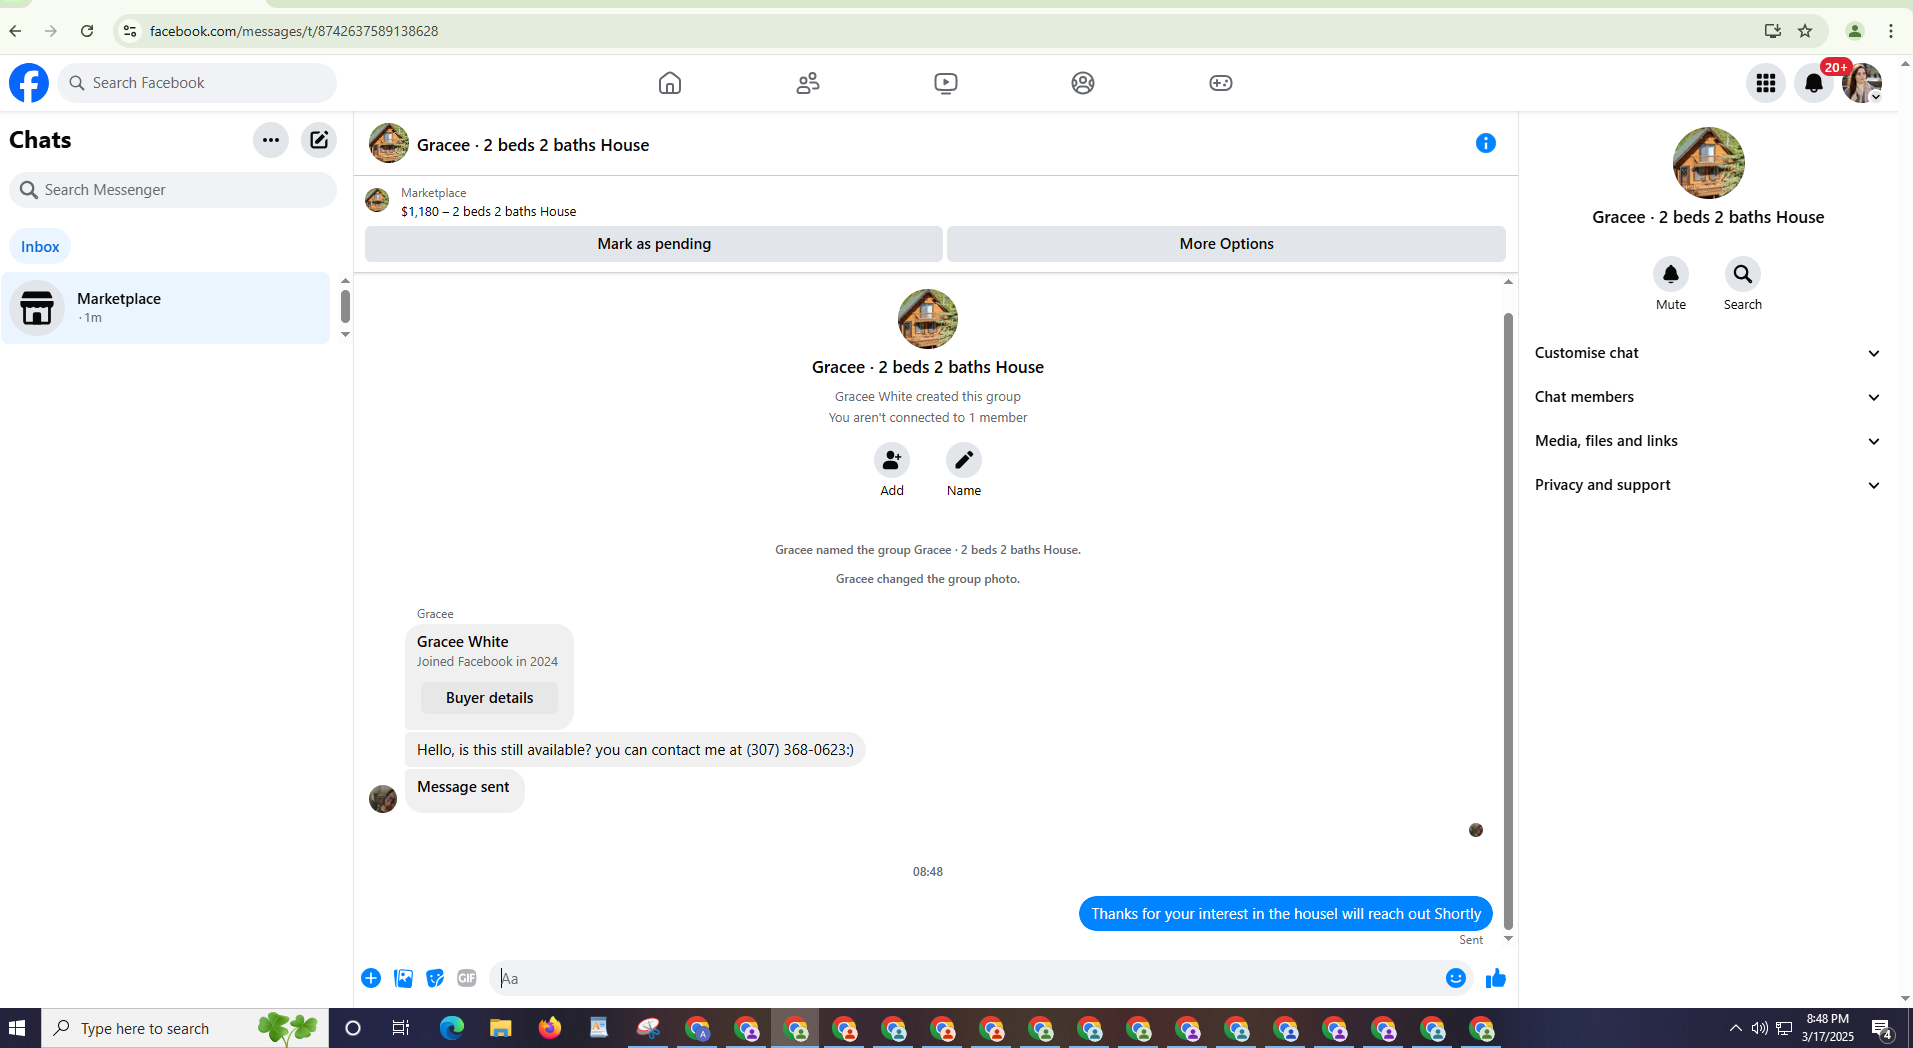This screenshot has width=1913, height=1048.
Task: Show hidden system tray icons
Action: click(1735, 1028)
